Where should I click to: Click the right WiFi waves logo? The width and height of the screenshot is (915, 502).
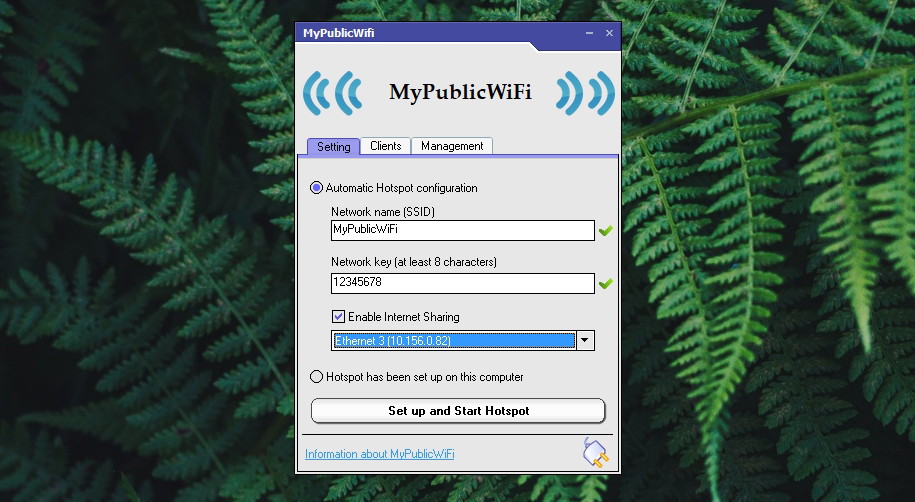585,93
